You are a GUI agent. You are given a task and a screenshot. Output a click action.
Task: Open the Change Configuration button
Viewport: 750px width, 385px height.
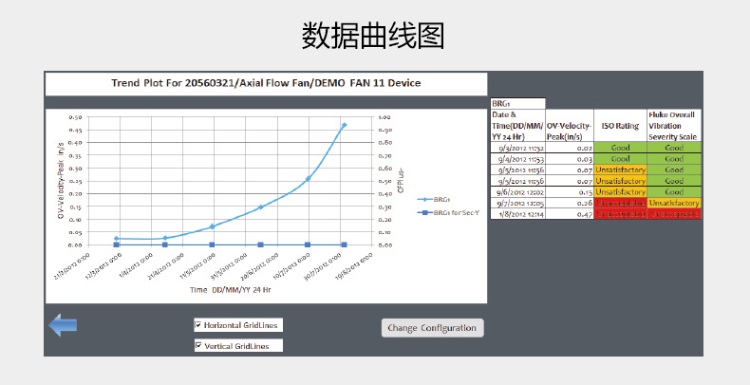[x=432, y=328]
